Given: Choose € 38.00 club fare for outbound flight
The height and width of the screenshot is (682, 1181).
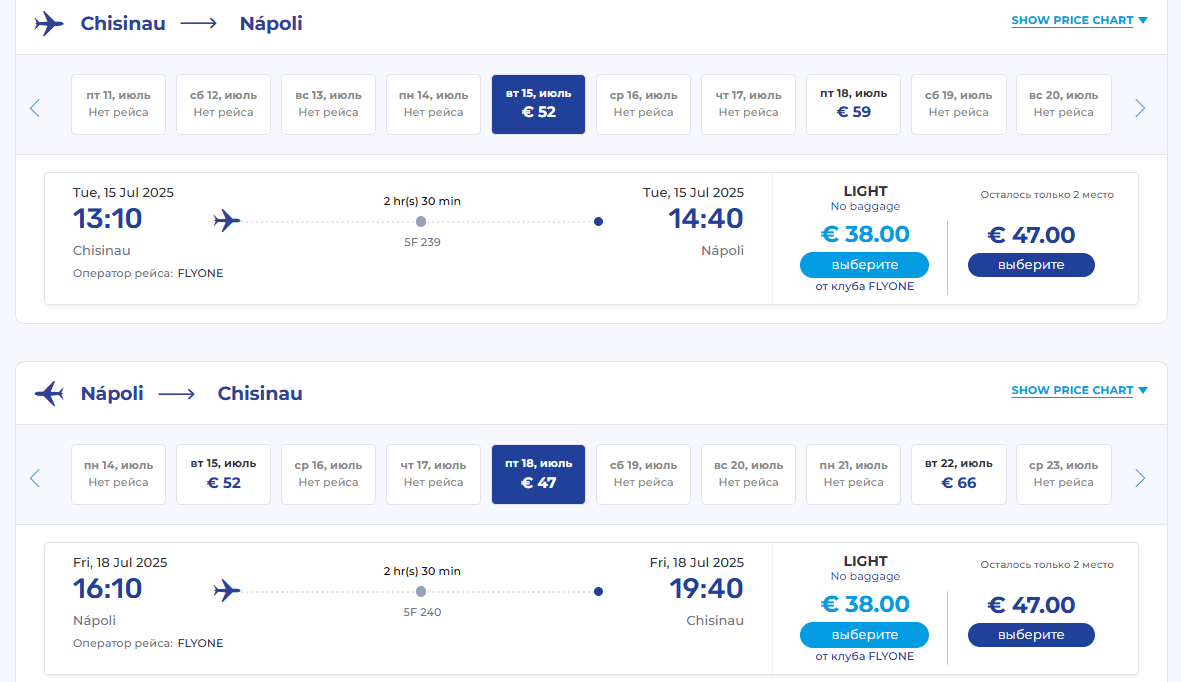Looking at the screenshot, I should pos(864,265).
